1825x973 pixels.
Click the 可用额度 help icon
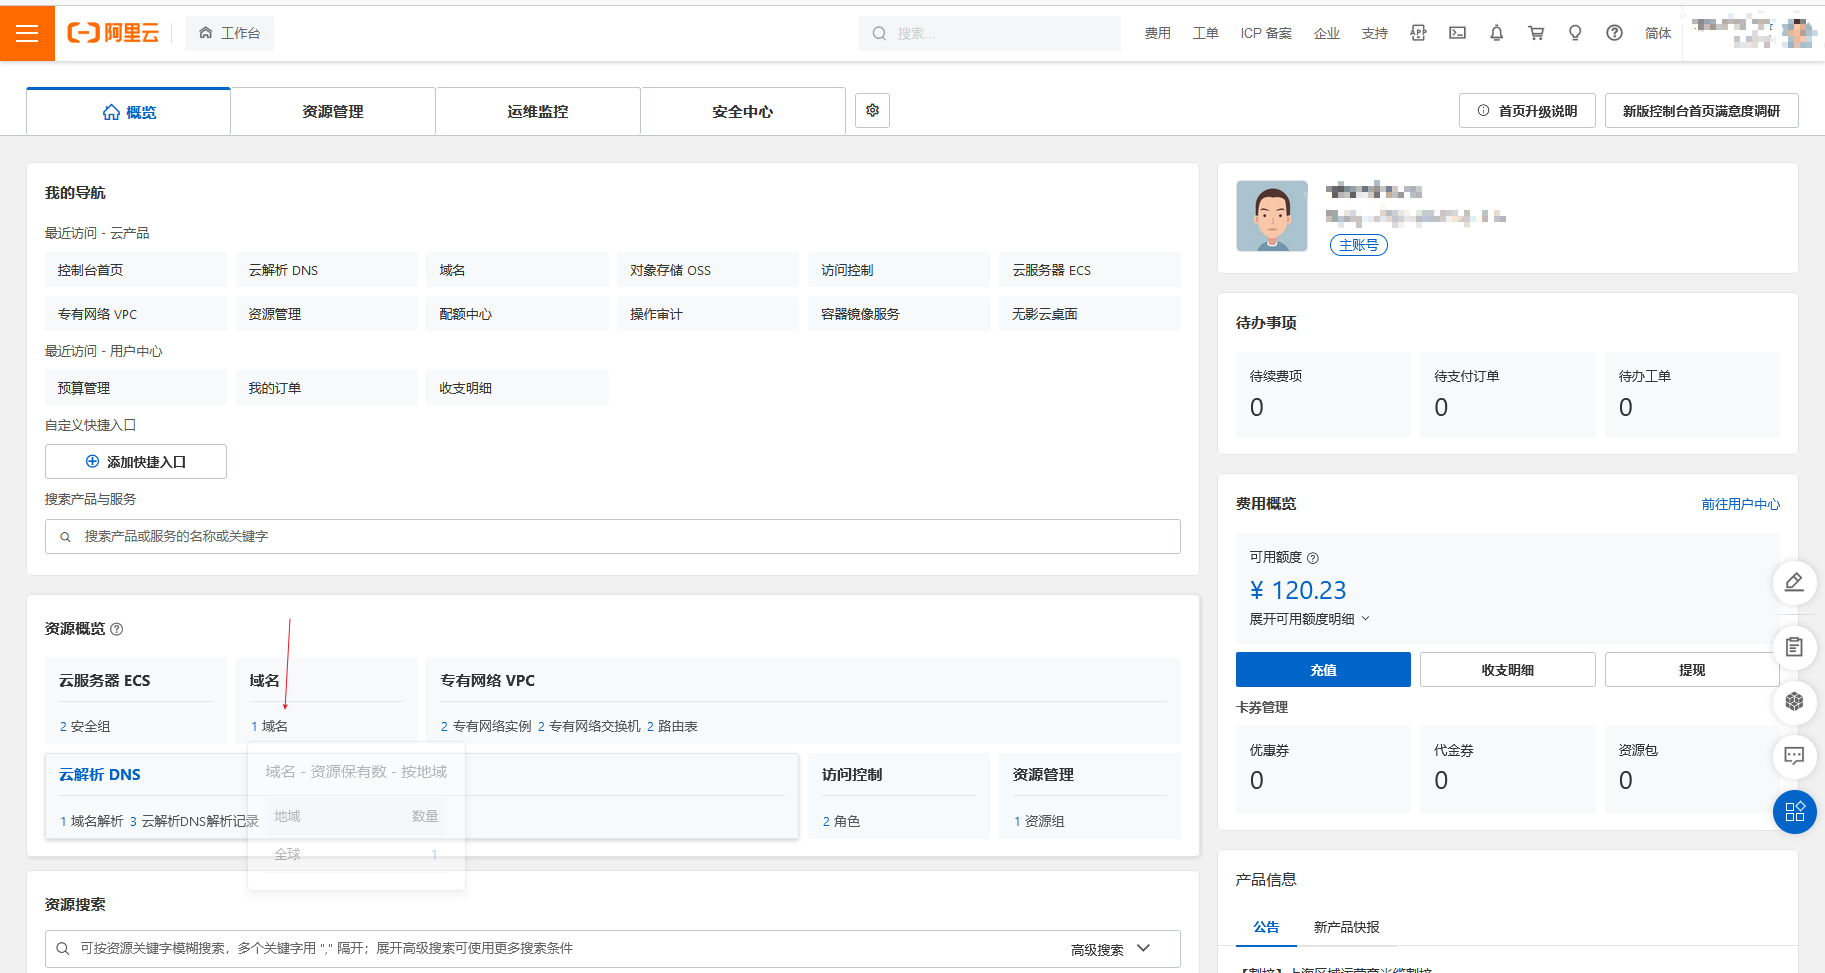click(1313, 558)
